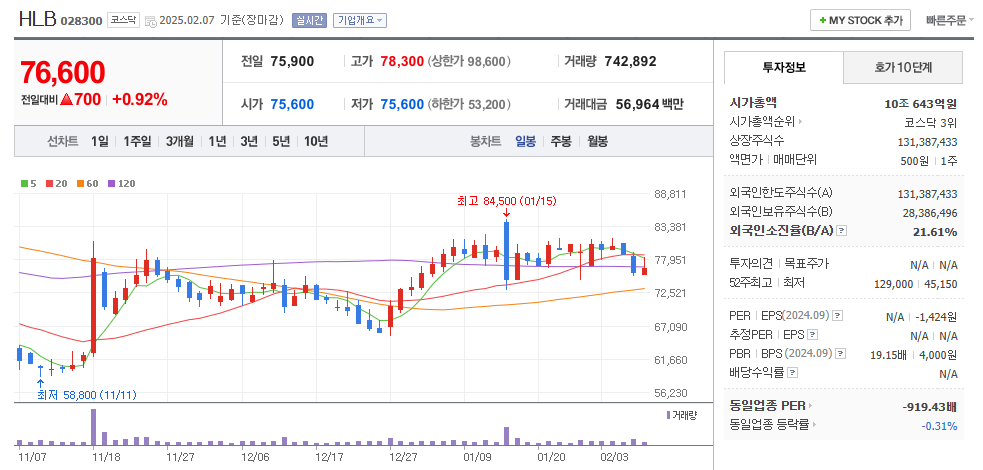The image size is (983, 470).
Task: Switch to the 투자정보 tab
Action: [784, 68]
